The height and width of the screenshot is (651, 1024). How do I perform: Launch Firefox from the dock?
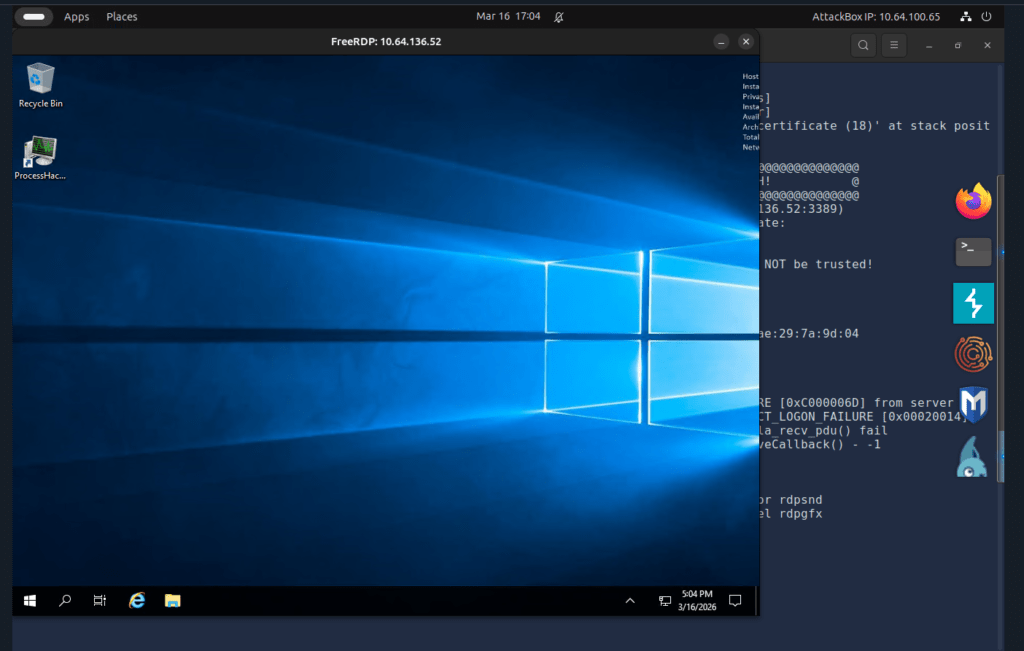(x=973, y=201)
